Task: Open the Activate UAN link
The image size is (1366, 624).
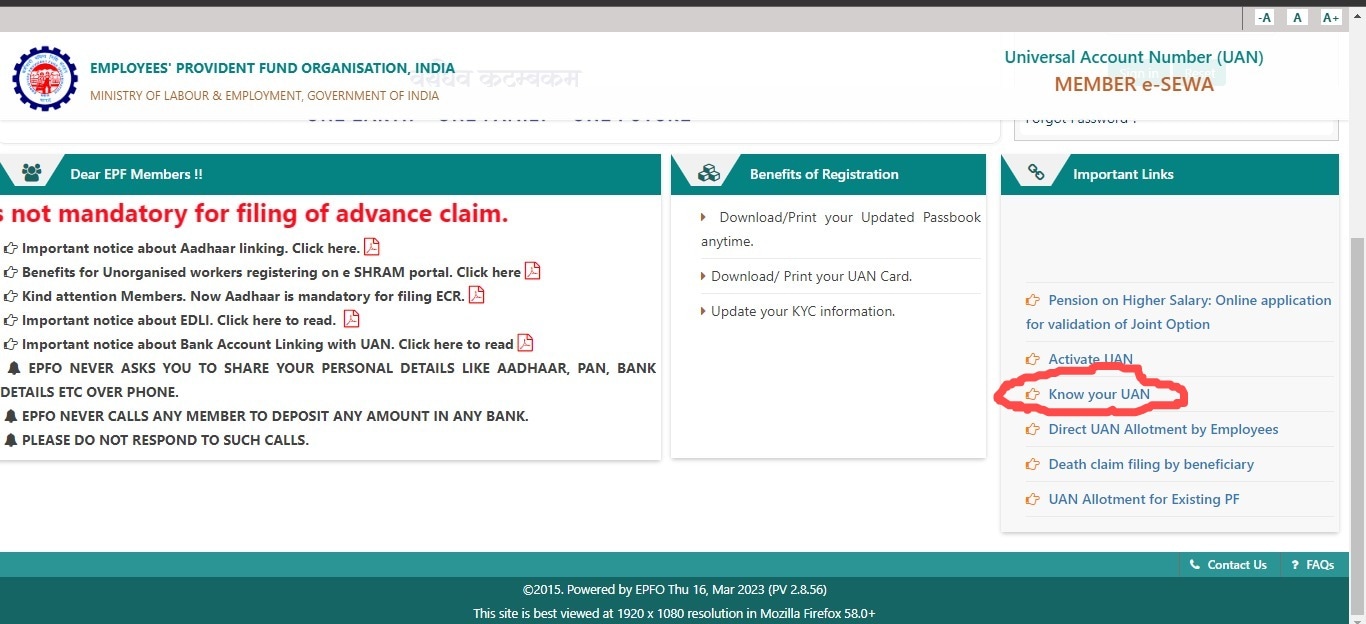Action: [1091, 359]
